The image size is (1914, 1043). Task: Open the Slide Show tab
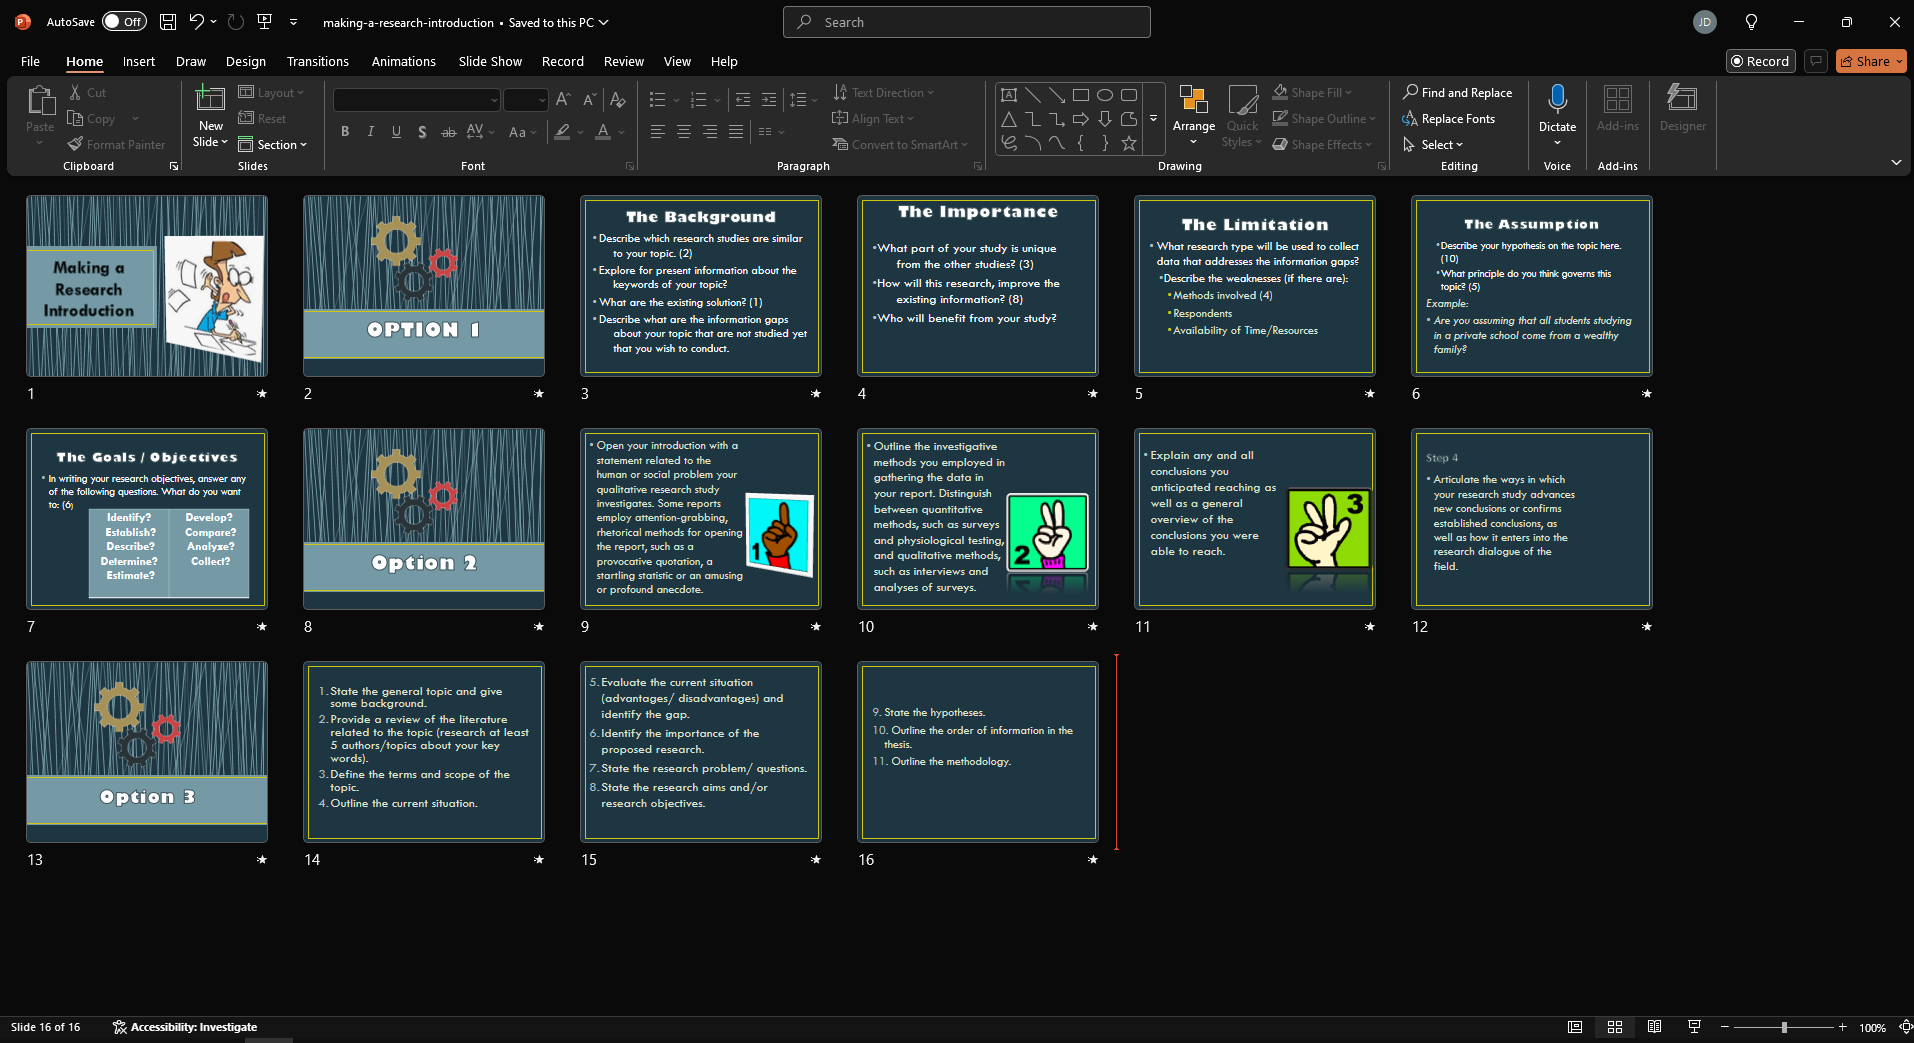(490, 61)
